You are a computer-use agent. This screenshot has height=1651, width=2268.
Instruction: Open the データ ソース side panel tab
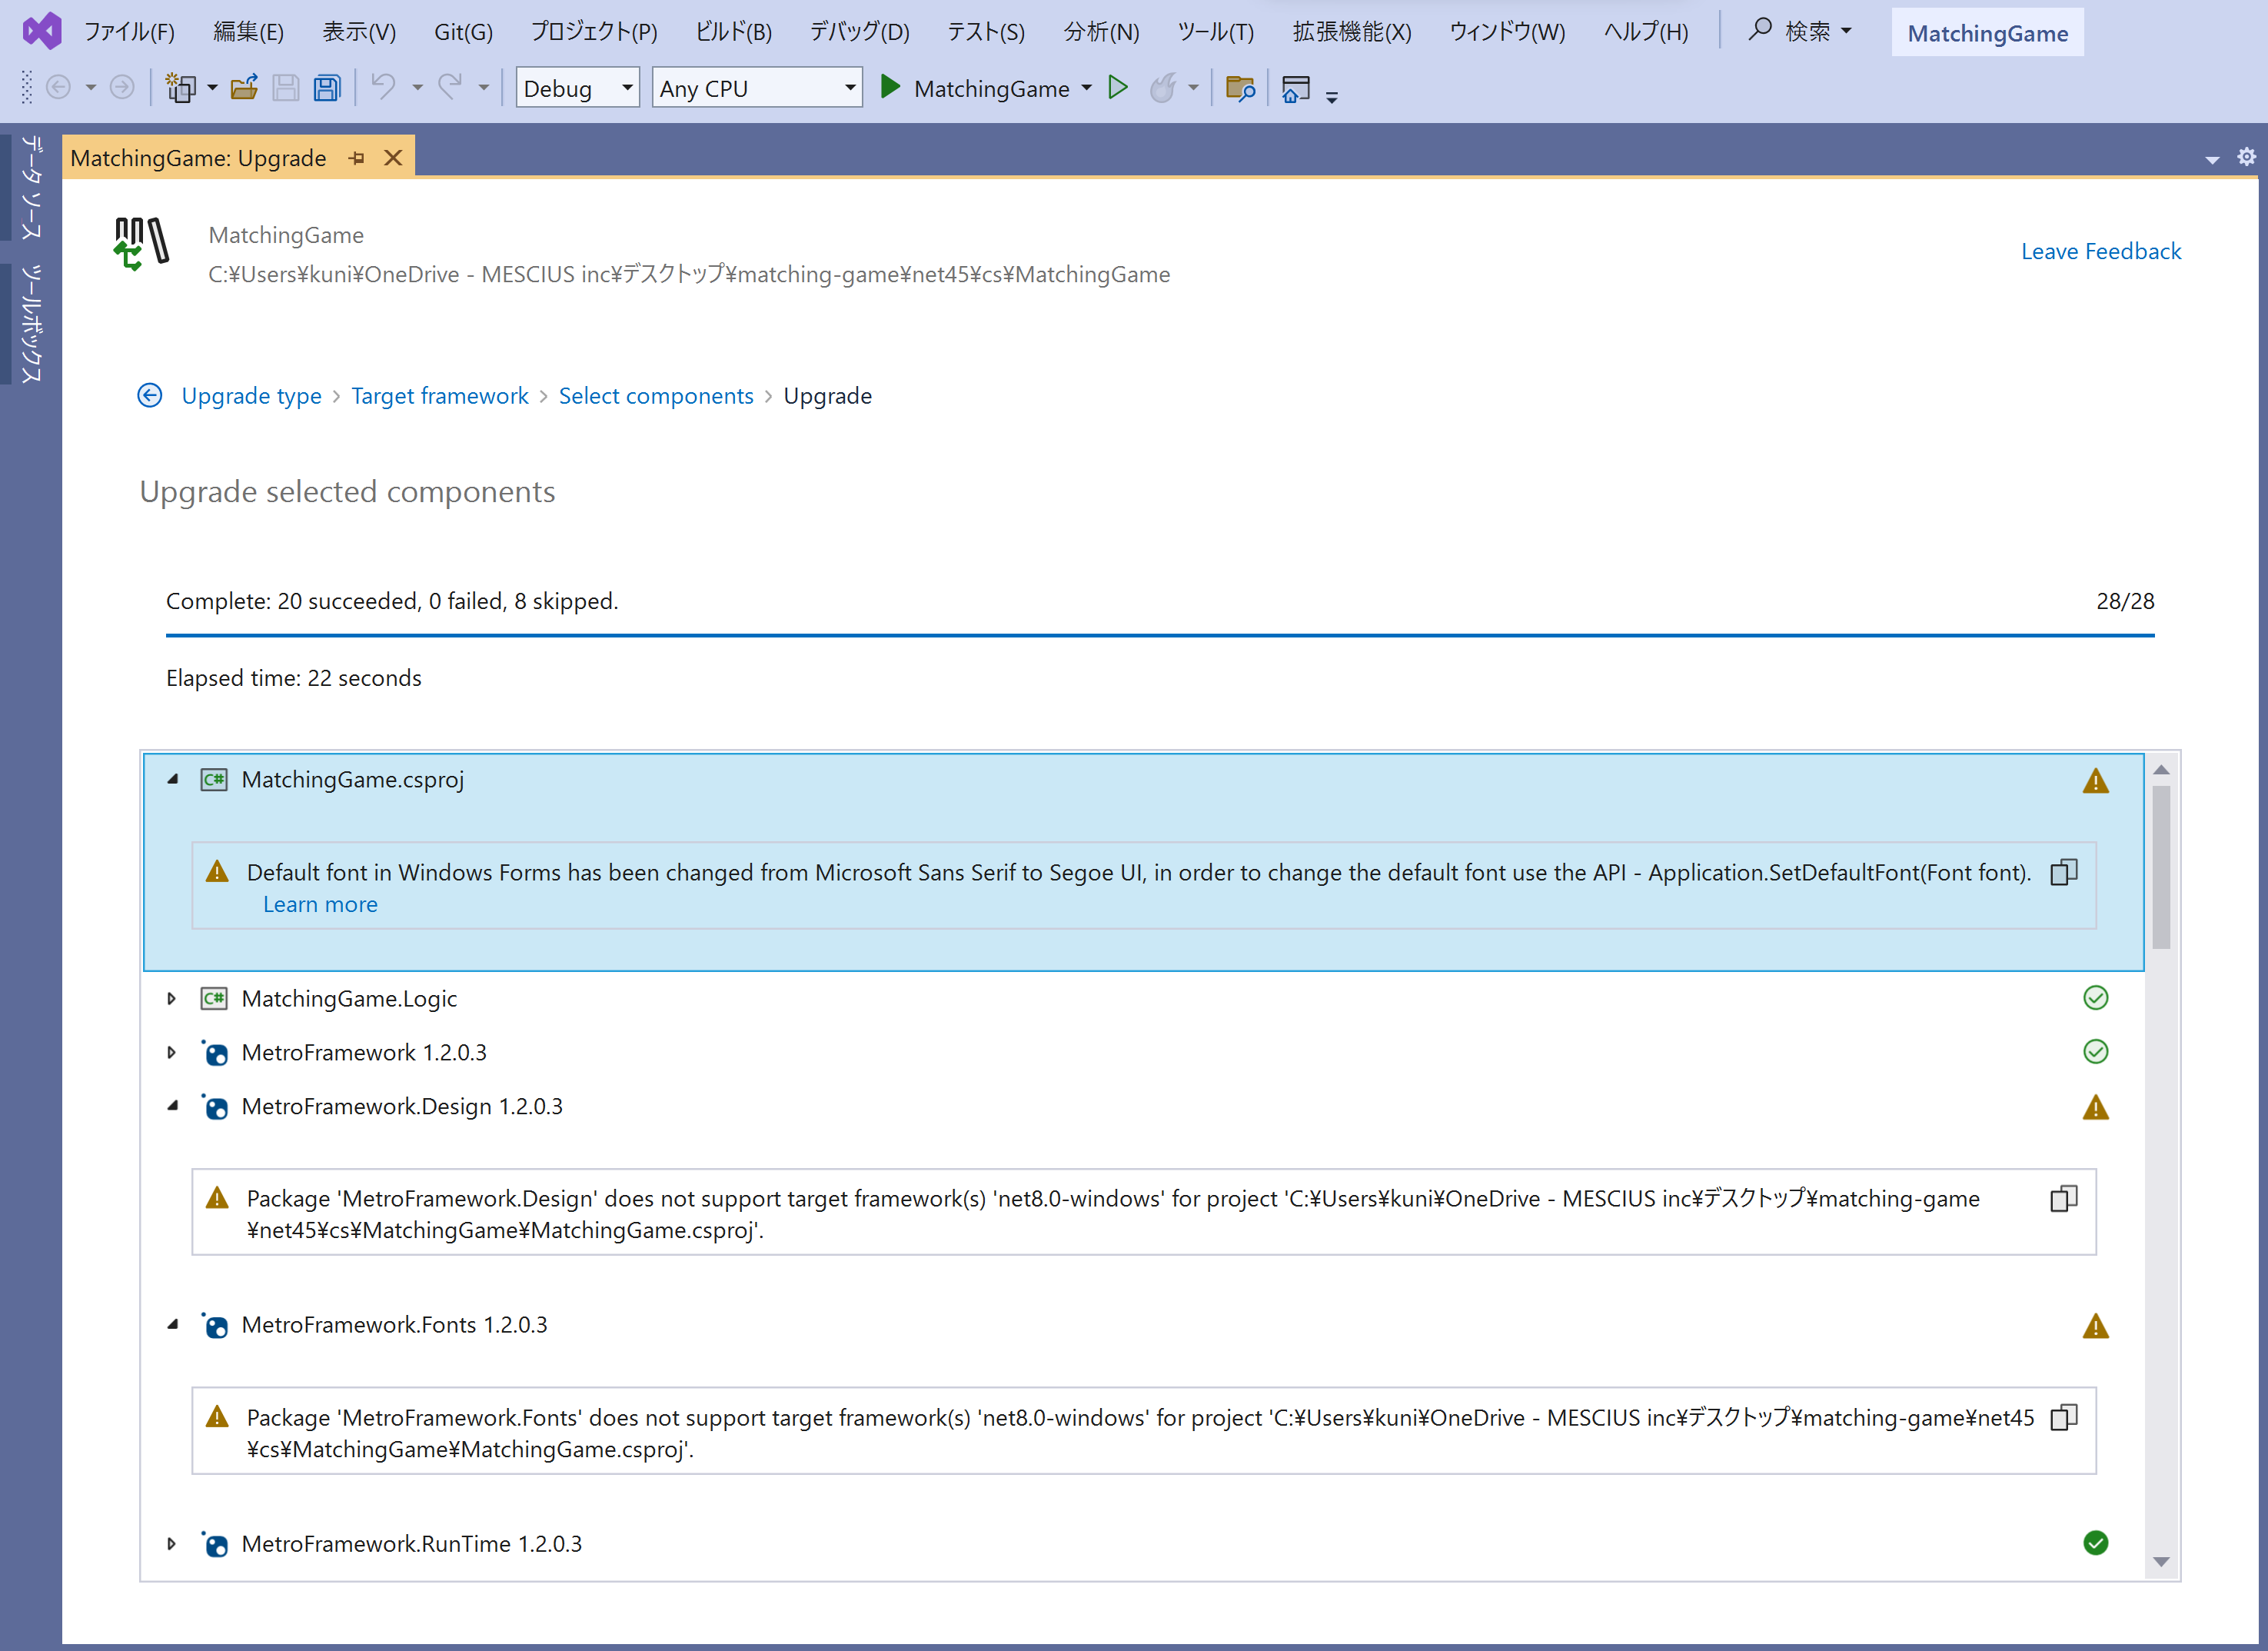point(32,189)
